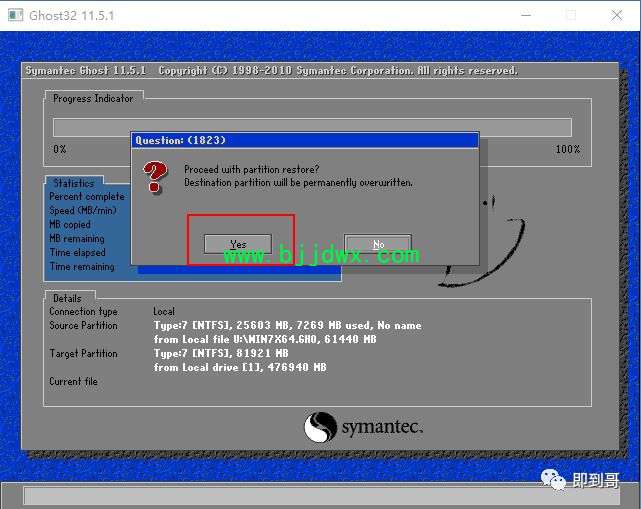
Task: Click the 'Local' connection value
Action: click(x=164, y=312)
